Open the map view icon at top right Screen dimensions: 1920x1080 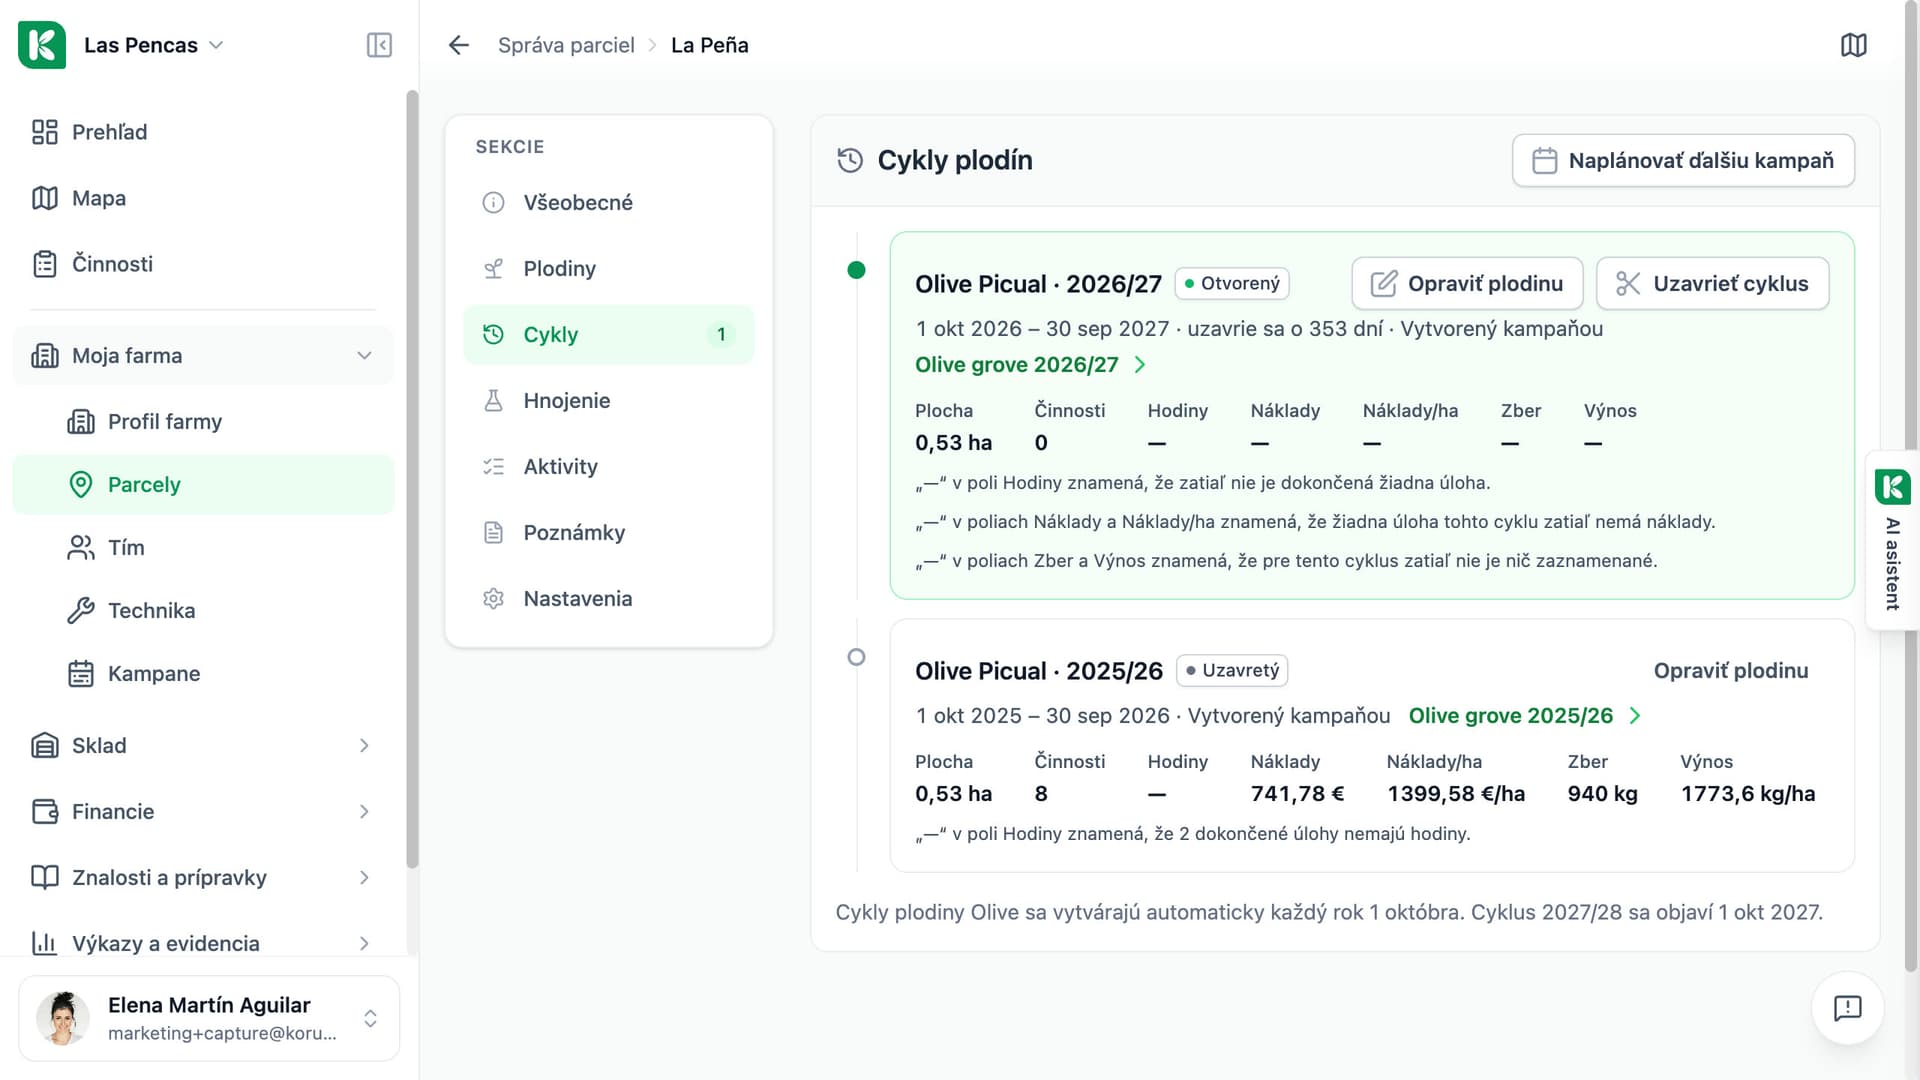[1853, 45]
